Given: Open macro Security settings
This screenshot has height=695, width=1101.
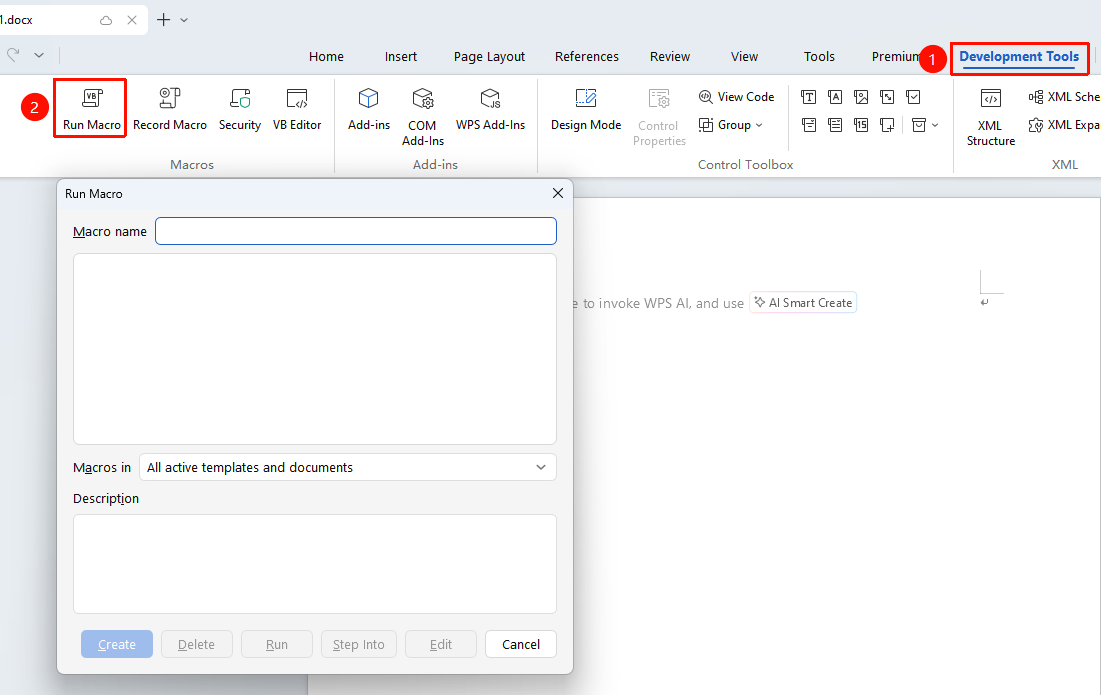Looking at the screenshot, I should click(x=239, y=109).
